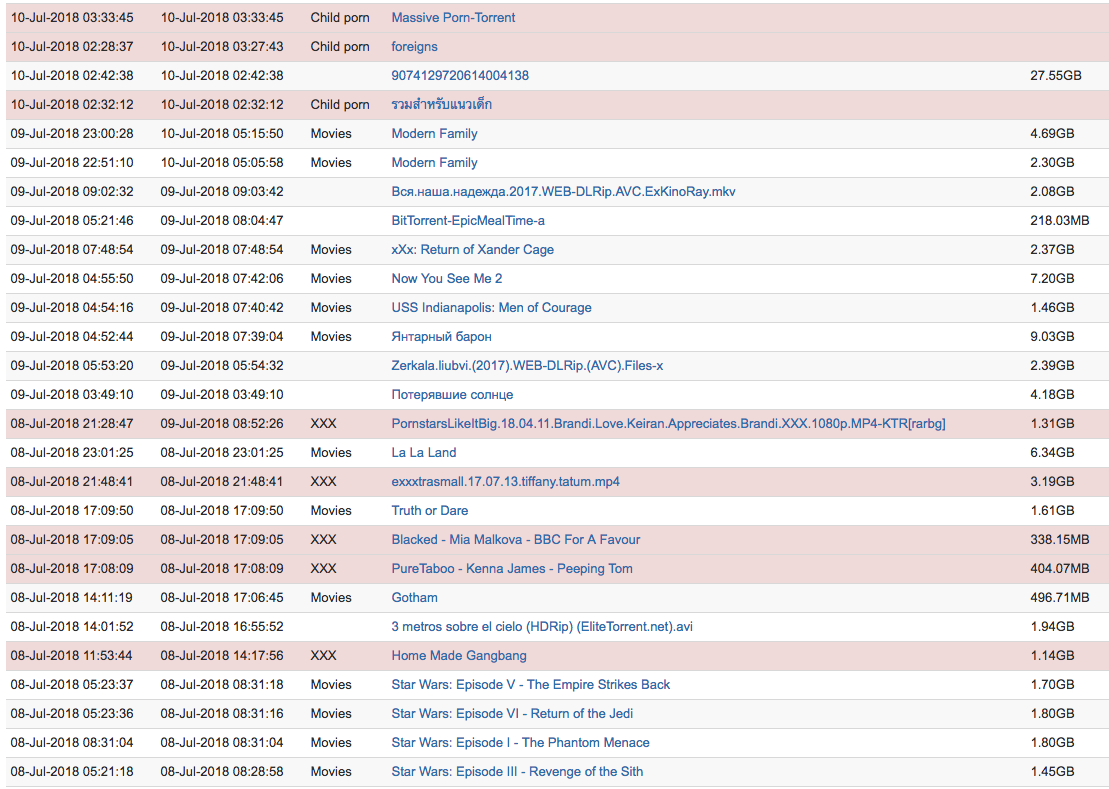The image size is (1109, 789).
Task: Select Movies category in Now You See Me 2 row
Action: tap(331, 279)
